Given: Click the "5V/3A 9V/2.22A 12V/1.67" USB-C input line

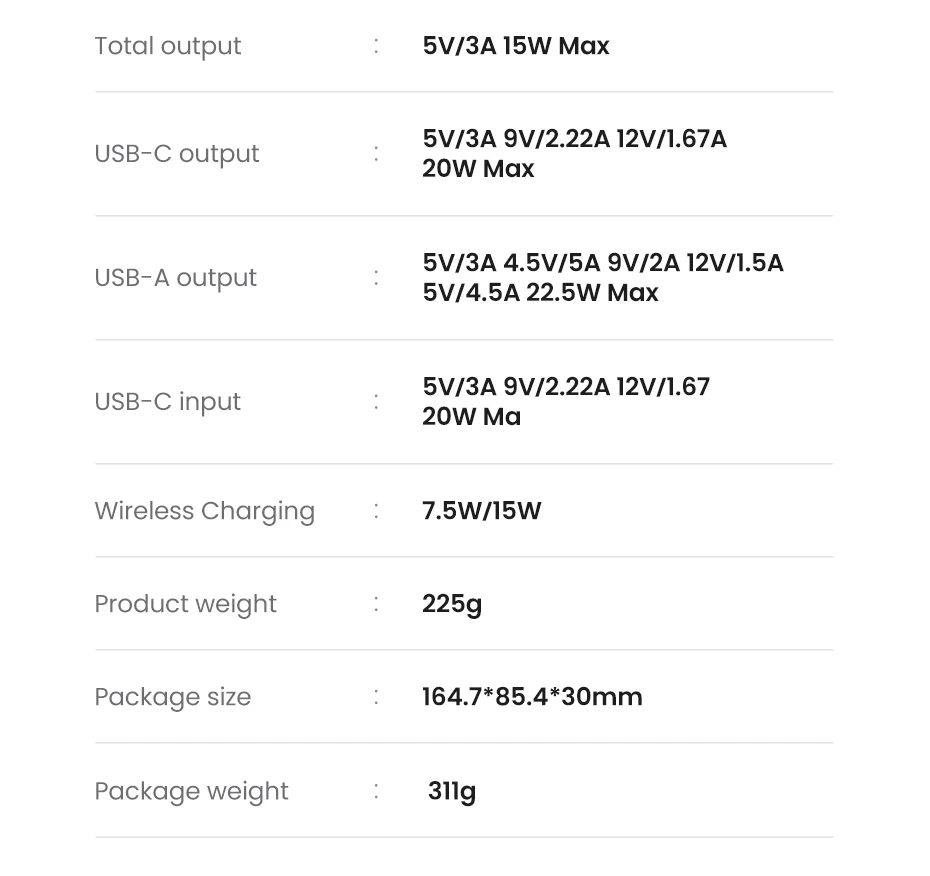Looking at the screenshot, I should coord(565,387).
